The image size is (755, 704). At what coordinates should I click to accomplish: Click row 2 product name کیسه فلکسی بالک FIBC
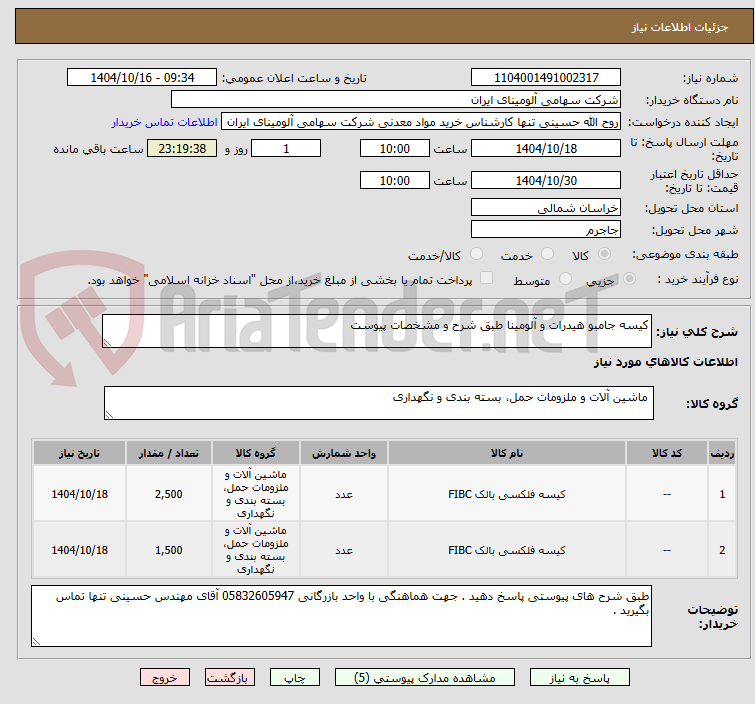[507, 550]
